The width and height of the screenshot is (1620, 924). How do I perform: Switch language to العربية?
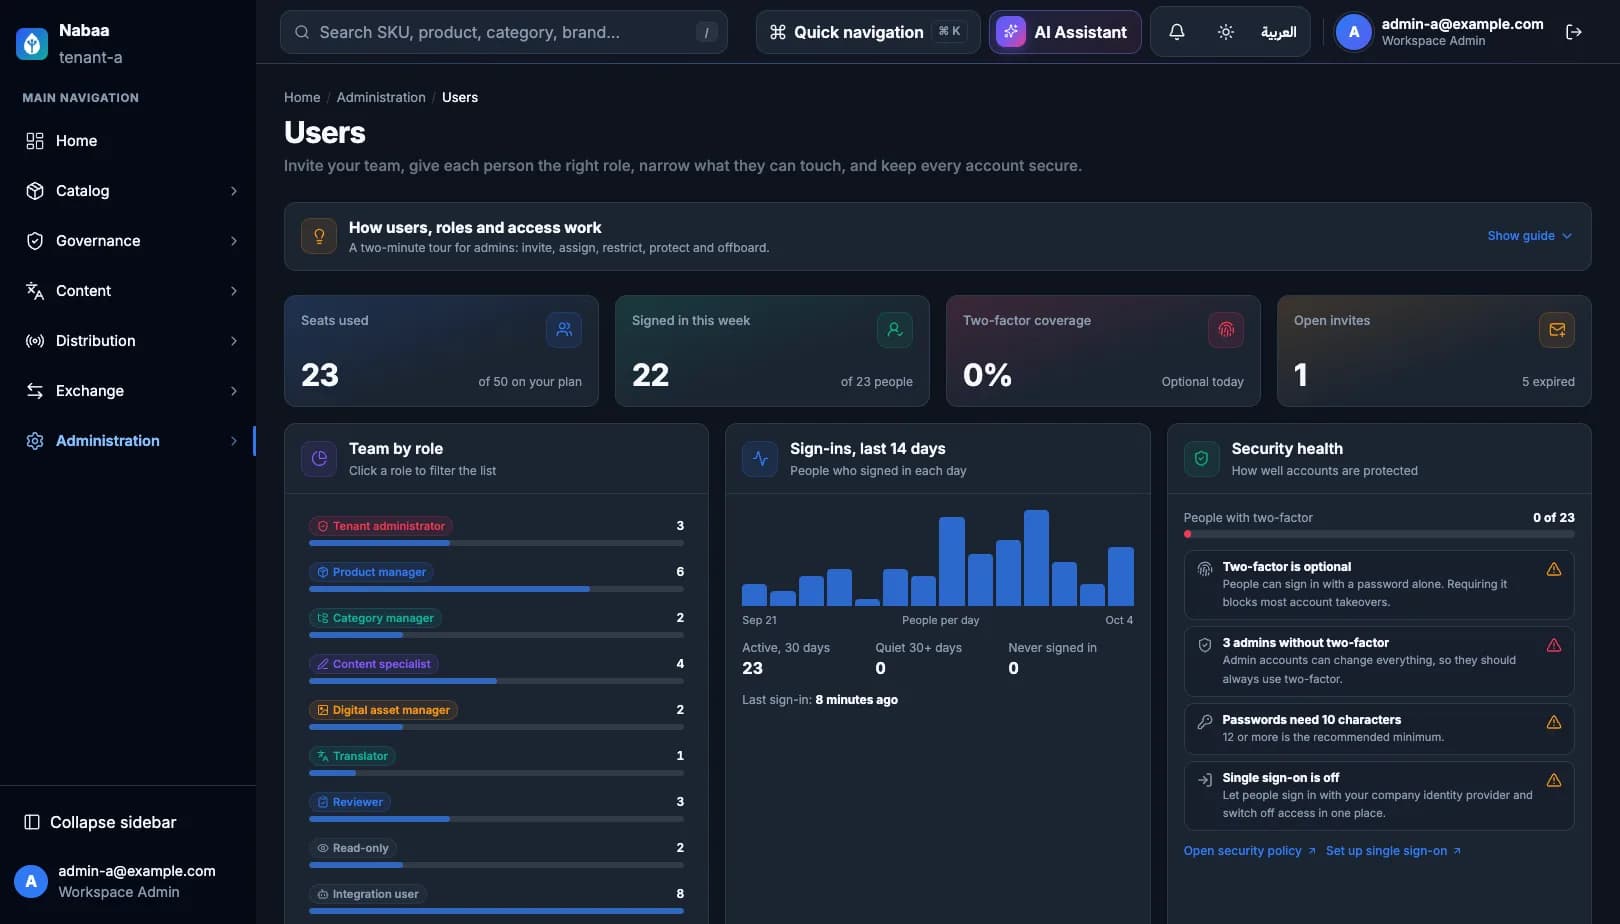1278,32
